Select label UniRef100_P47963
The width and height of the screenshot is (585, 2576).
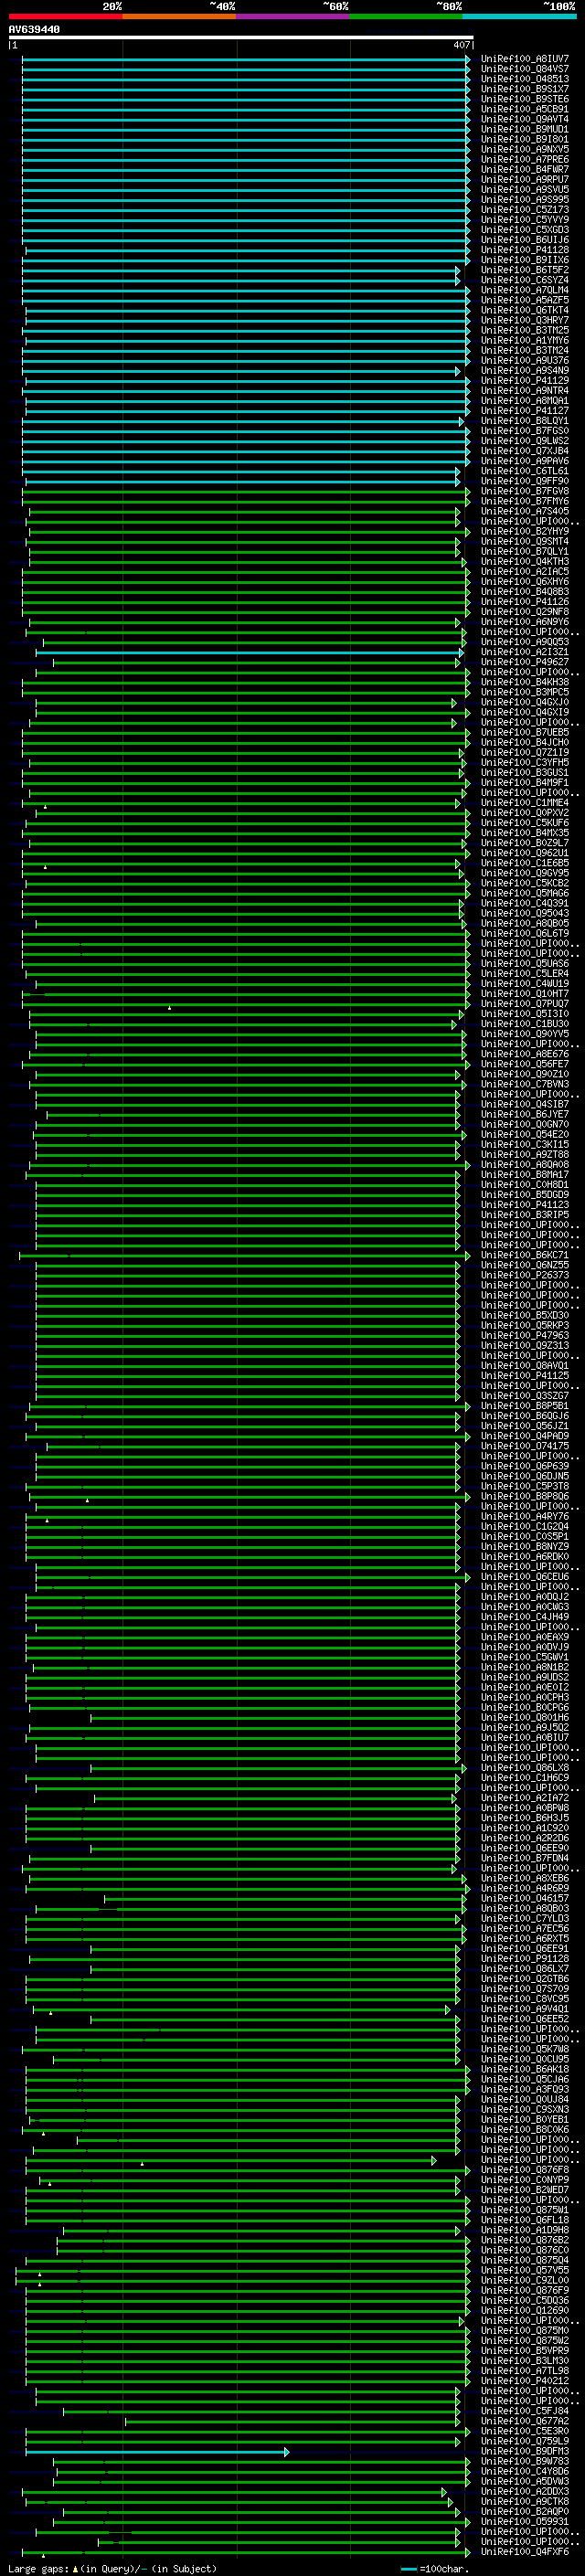pyautogui.click(x=524, y=1335)
